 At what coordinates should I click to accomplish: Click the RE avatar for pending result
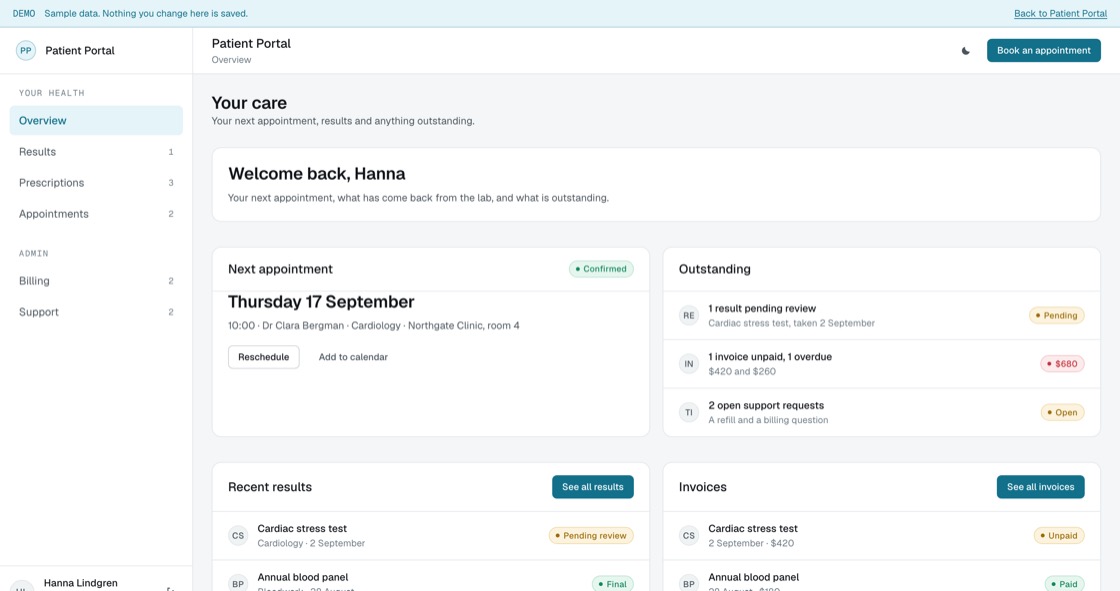click(x=689, y=315)
